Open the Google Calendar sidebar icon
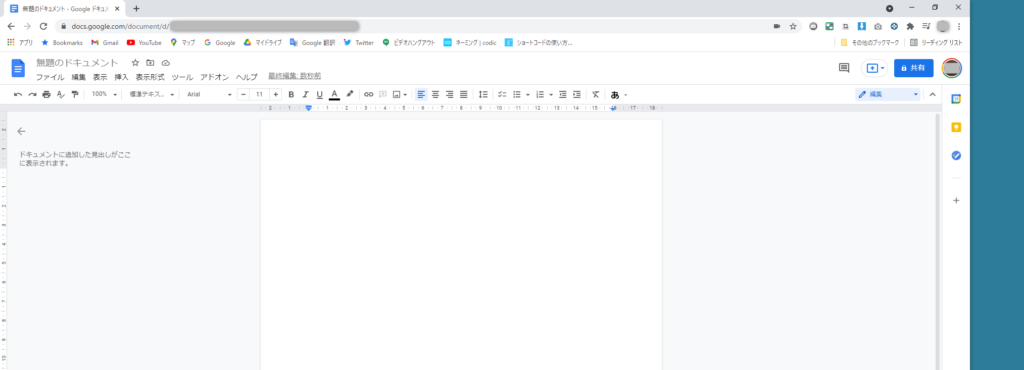The width and height of the screenshot is (1024, 370). click(x=956, y=99)
